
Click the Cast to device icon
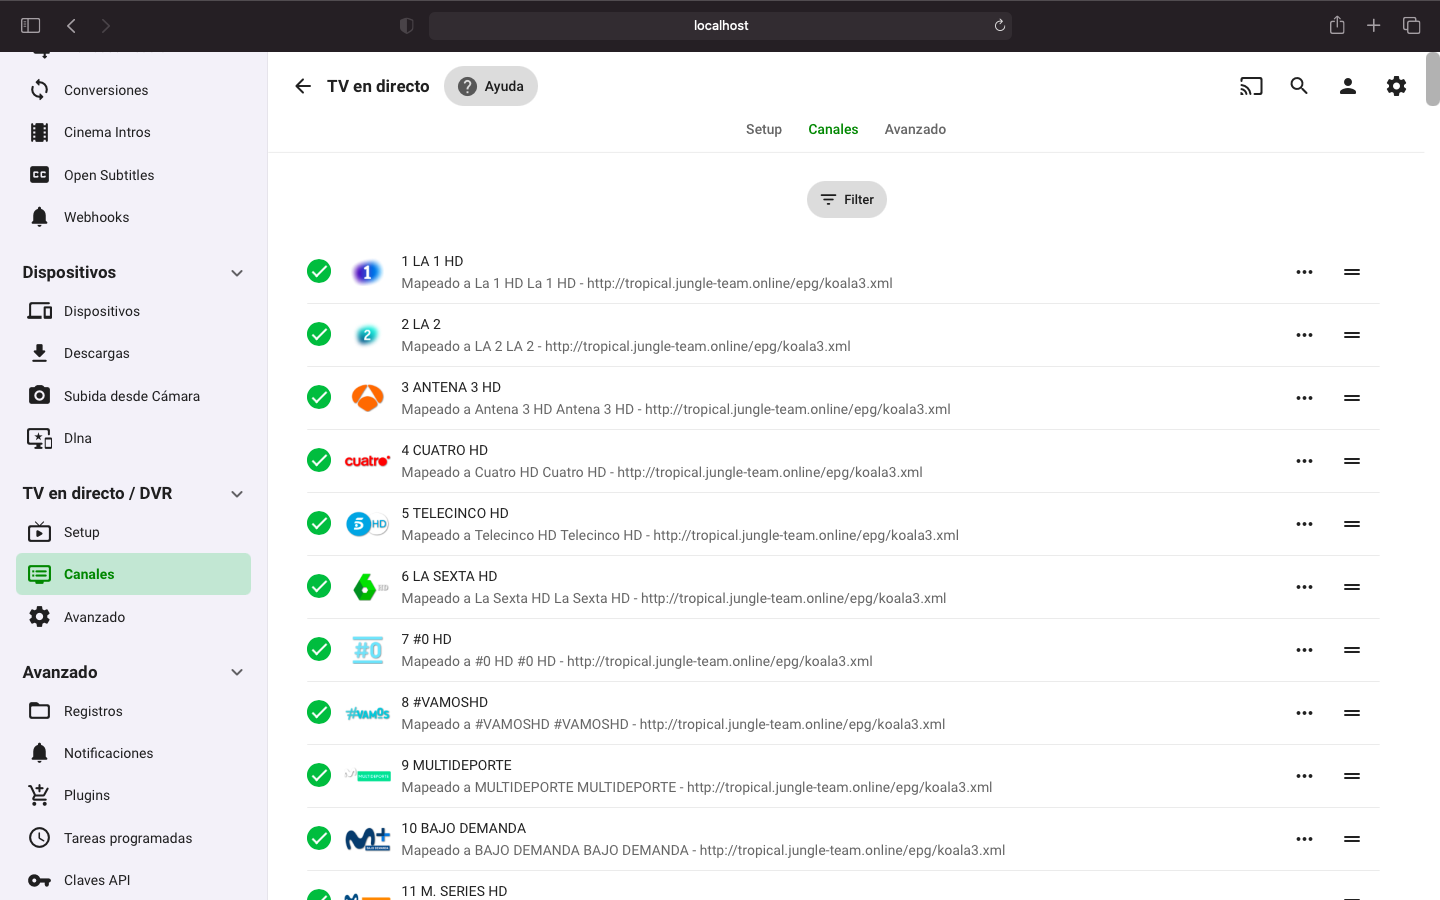point(1251,86)
